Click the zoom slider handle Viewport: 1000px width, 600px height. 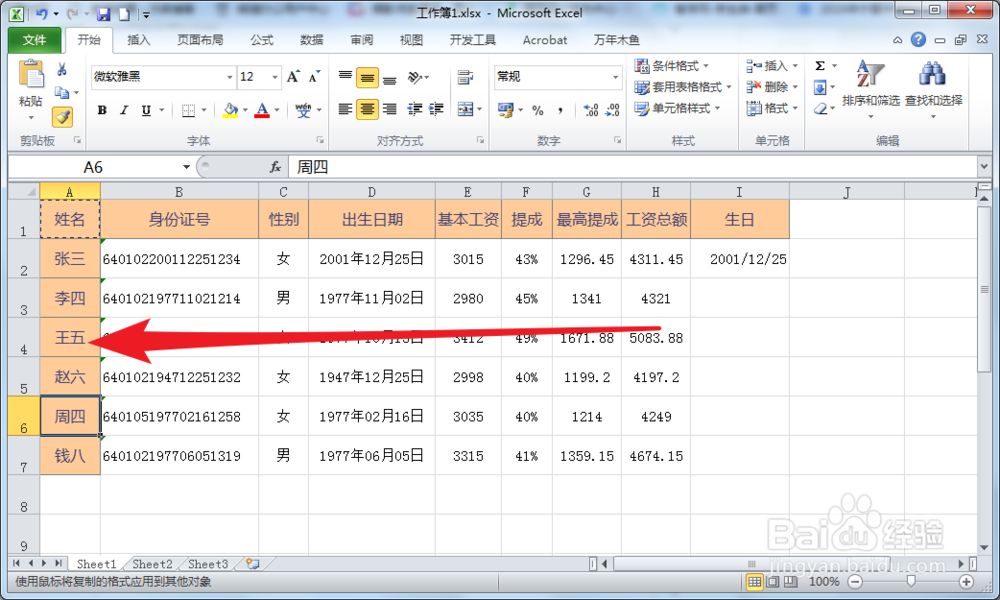[x=911, y=582]
